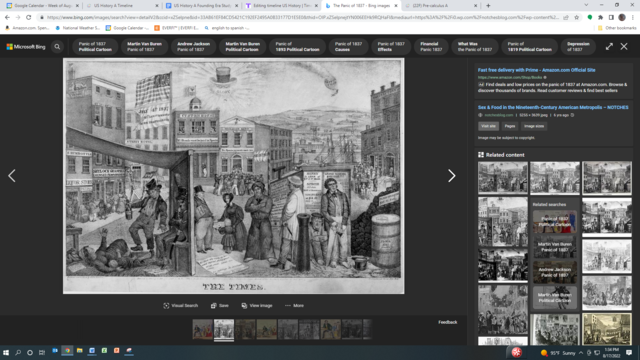Click the Pages button
This screenshot has height=360, width=640.
510,126
